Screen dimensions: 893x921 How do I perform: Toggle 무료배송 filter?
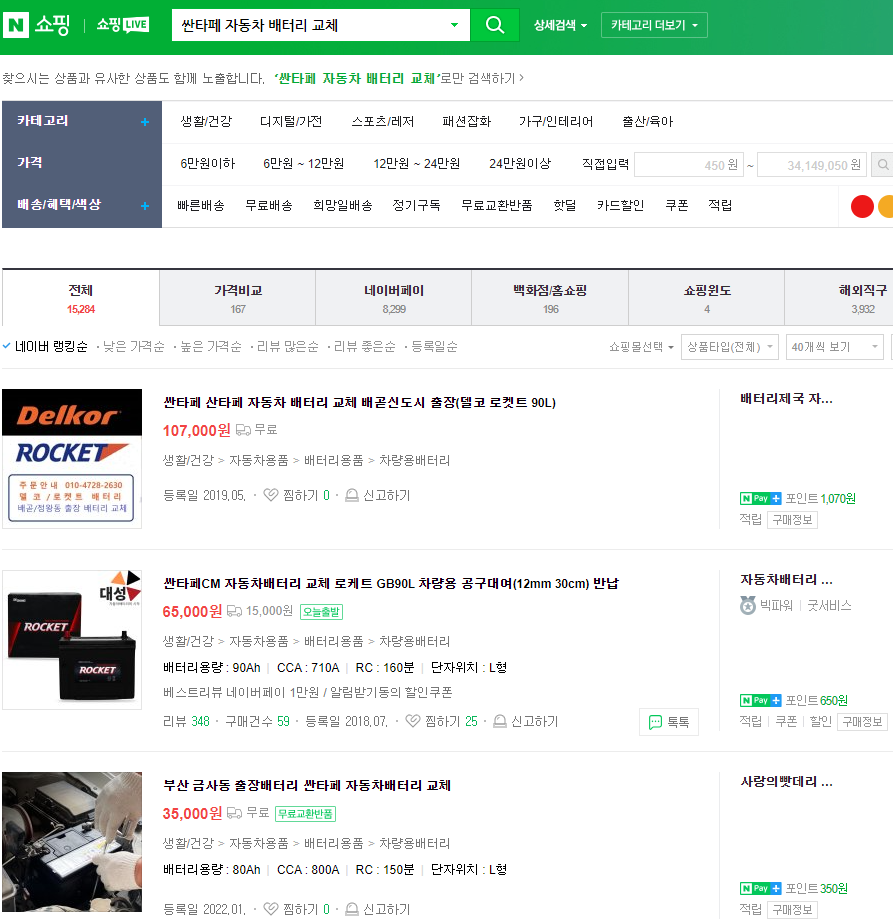click(x=269, y=206)
